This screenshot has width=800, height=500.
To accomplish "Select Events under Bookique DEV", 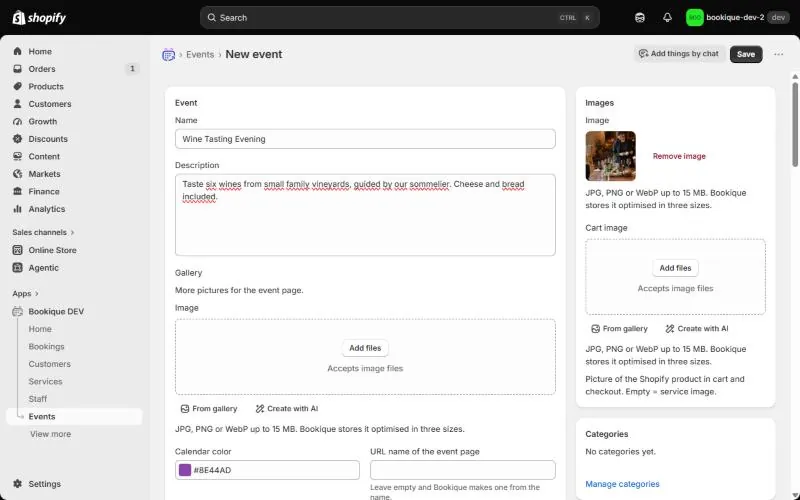I will pyautogui.click(x=74, y=416).
